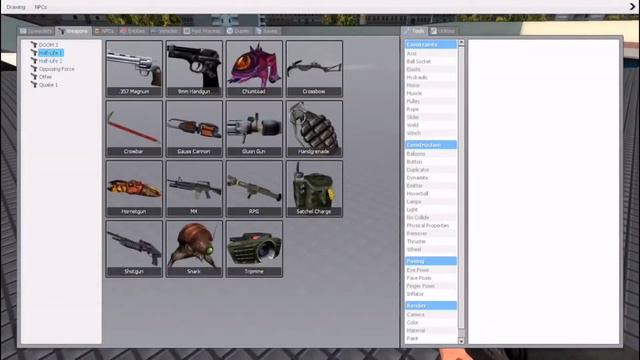Select the RPG launcher icon
Screen dimensions: 640x360
[254, 189]
